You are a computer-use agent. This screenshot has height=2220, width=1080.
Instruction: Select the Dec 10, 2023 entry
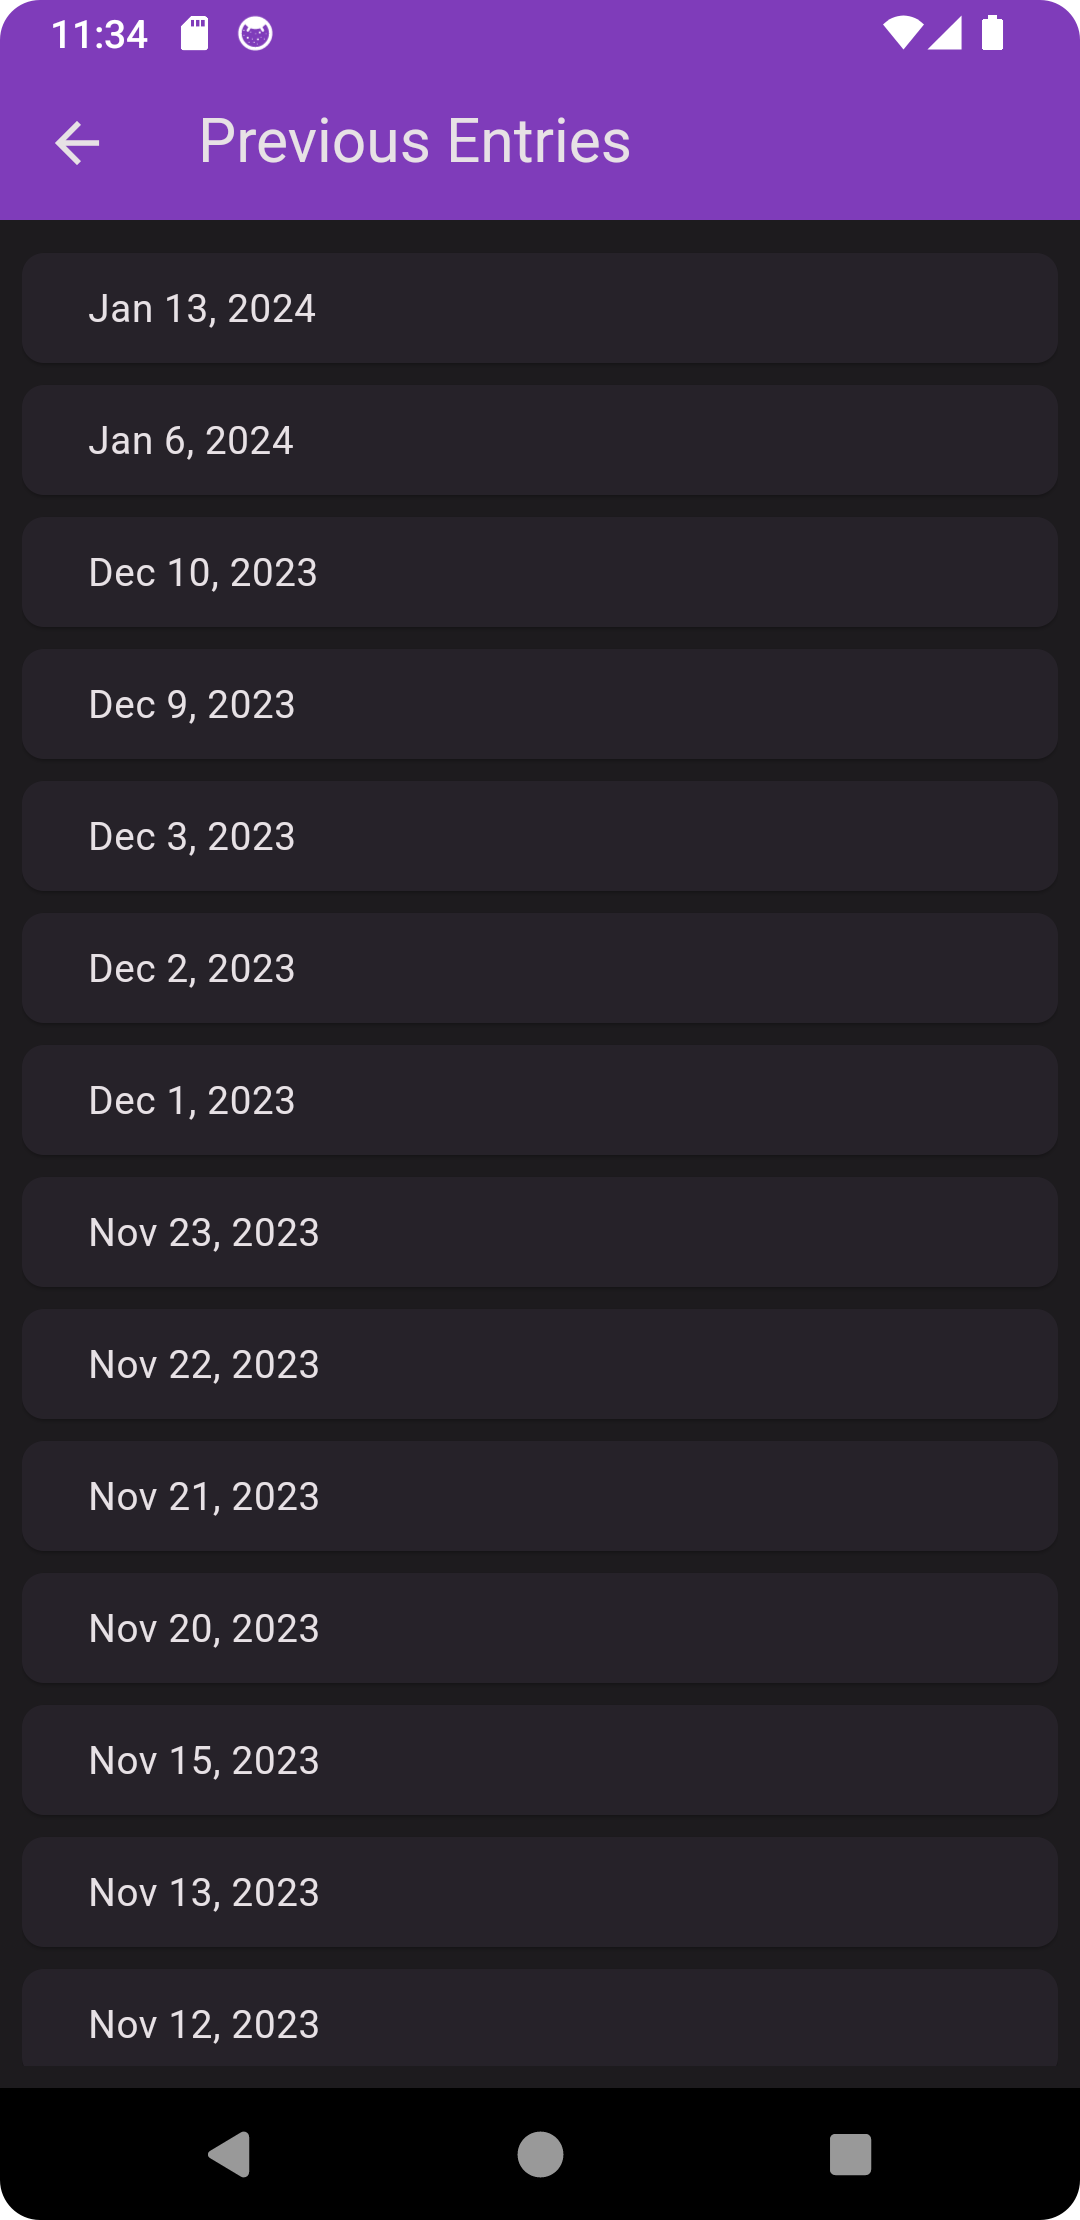(x=540, y=572)
